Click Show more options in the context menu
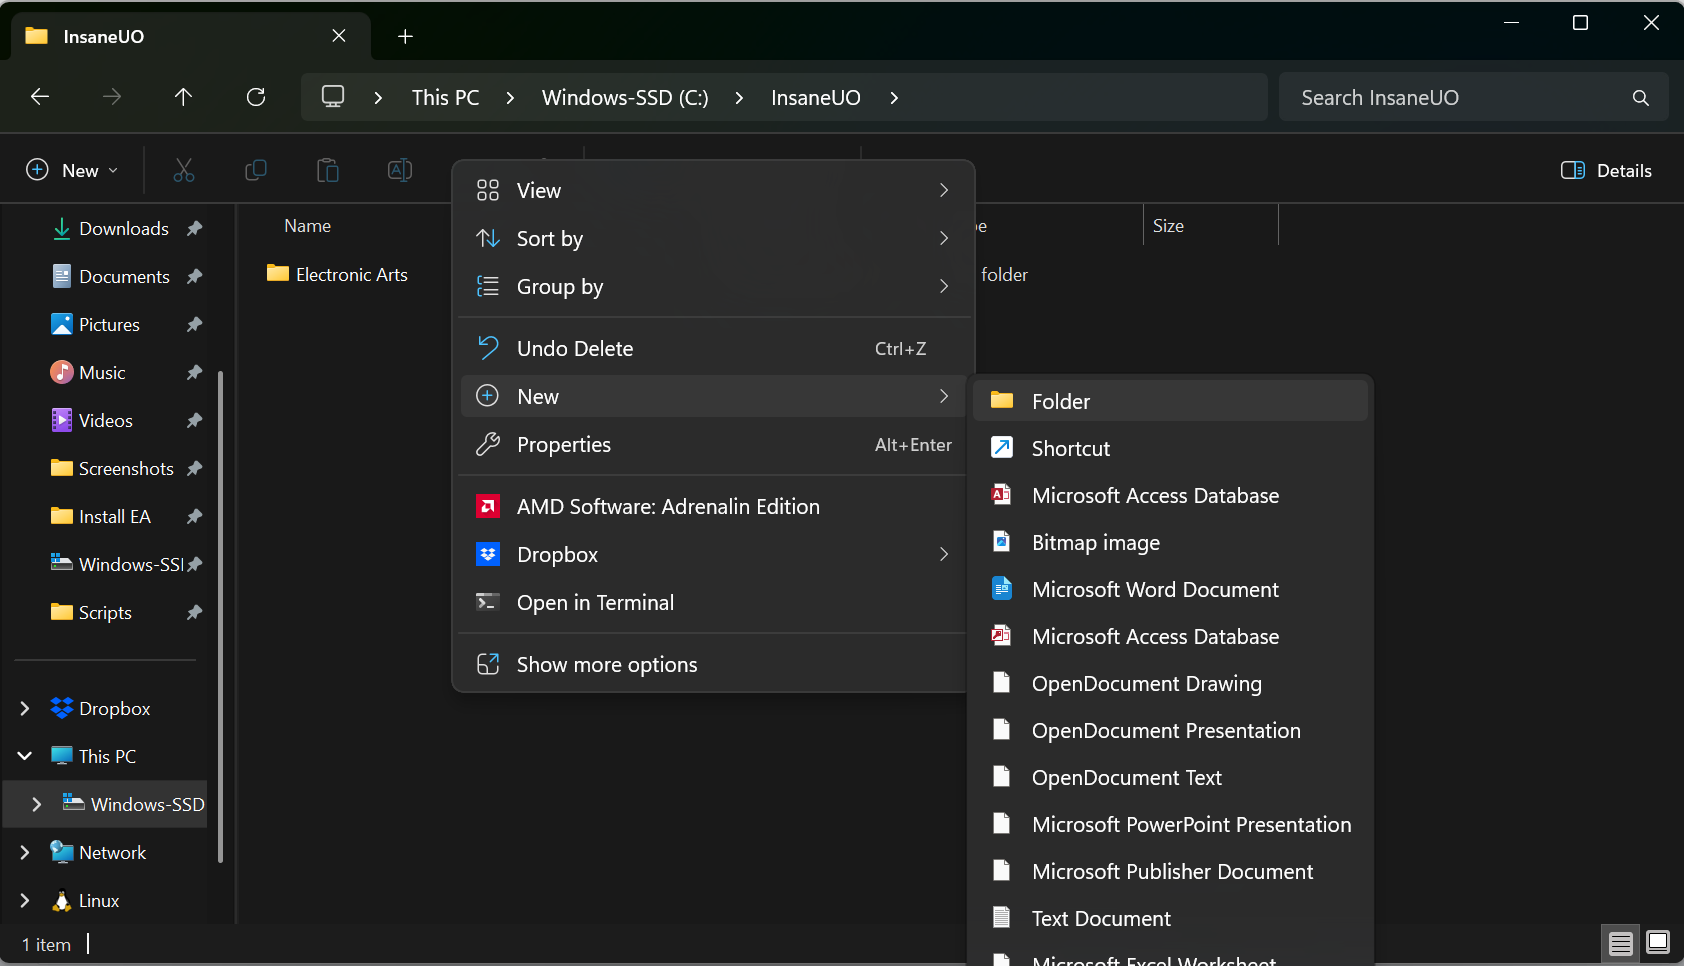This screenshot has height=966, width=1684. pyautogui.click(x=606, y=665)
